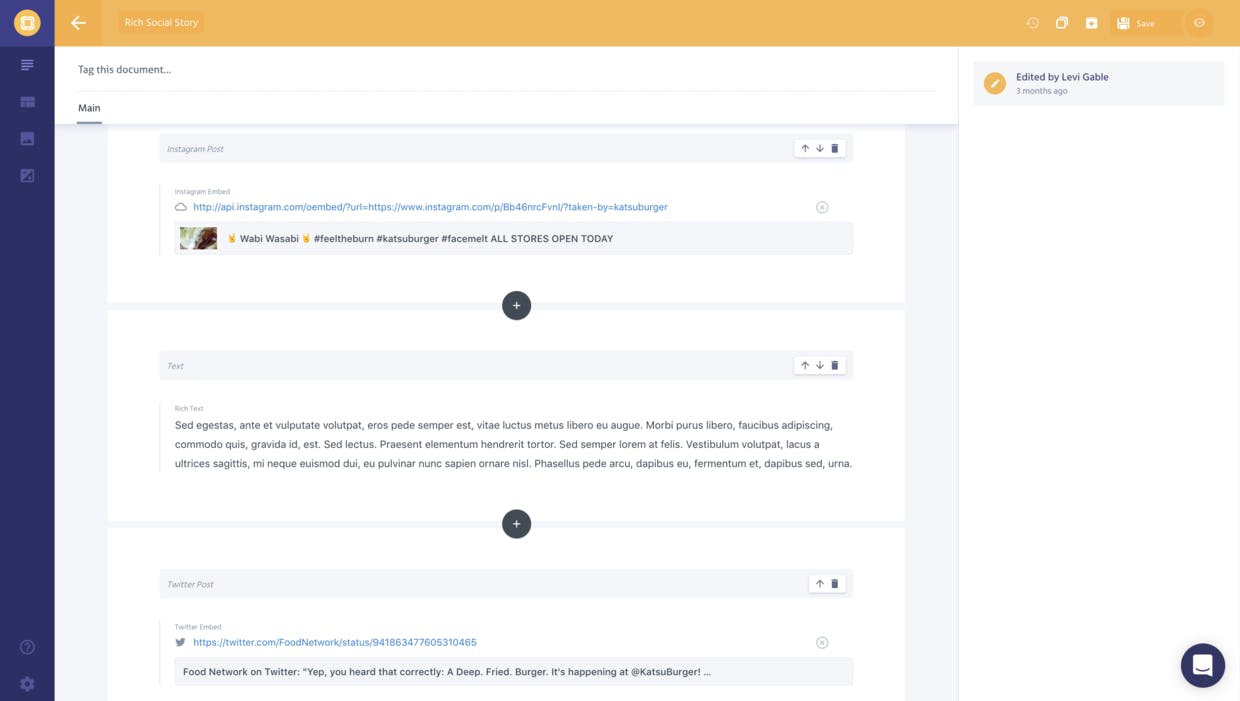
Task: Click the FoodNetwork Twitter status URL
Action: [x=335, y=643]
